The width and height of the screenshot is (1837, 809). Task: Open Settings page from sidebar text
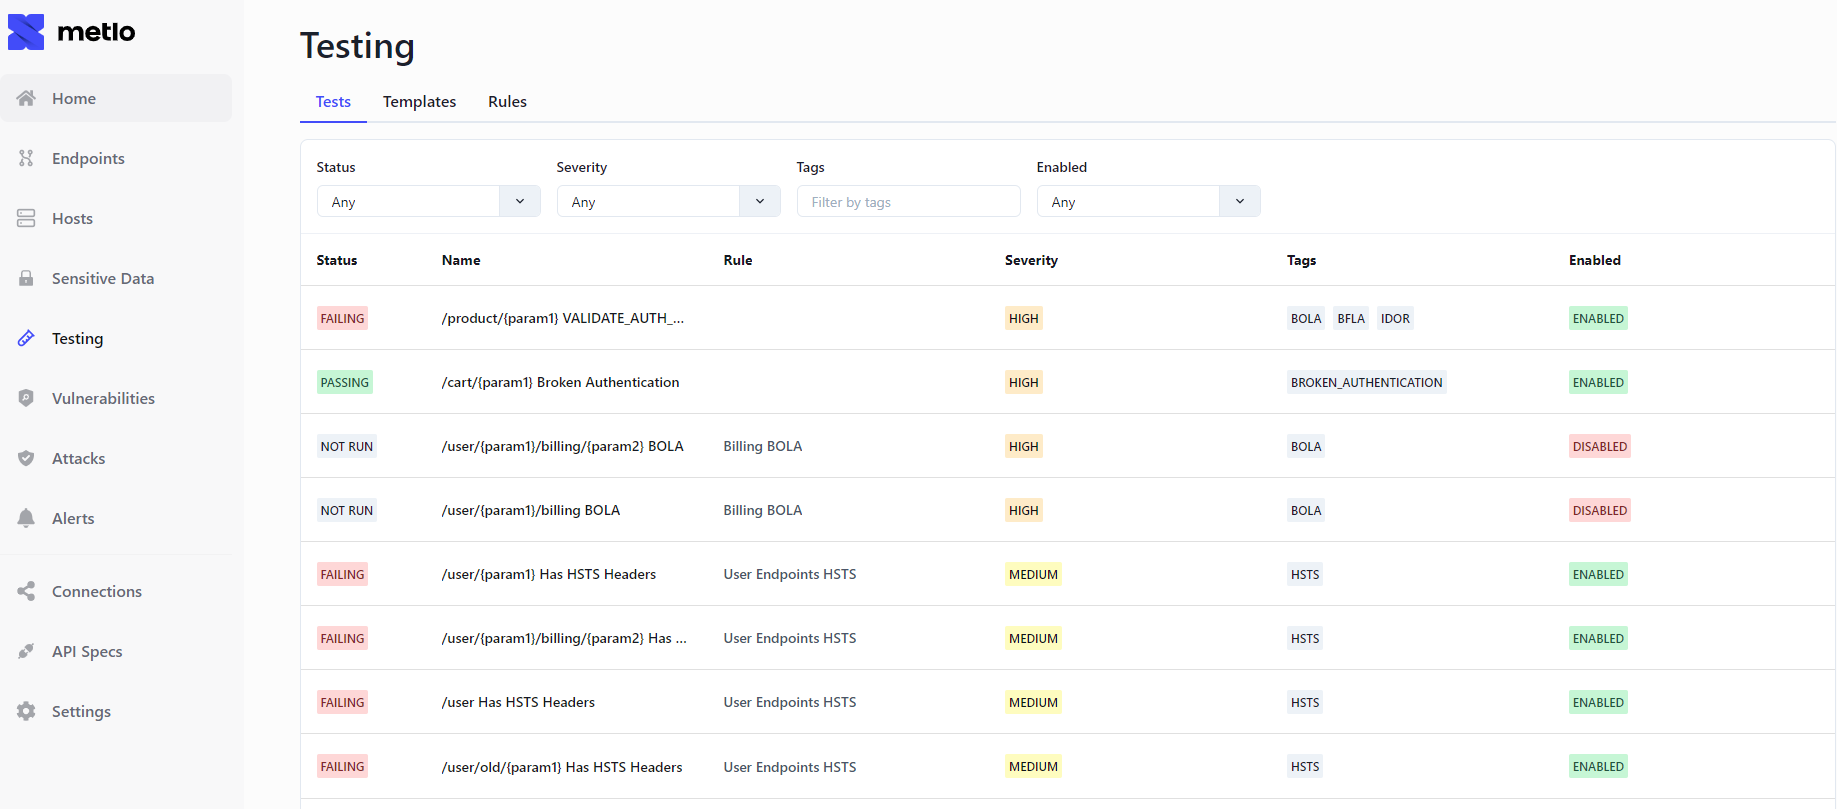[x=81, y=711]
